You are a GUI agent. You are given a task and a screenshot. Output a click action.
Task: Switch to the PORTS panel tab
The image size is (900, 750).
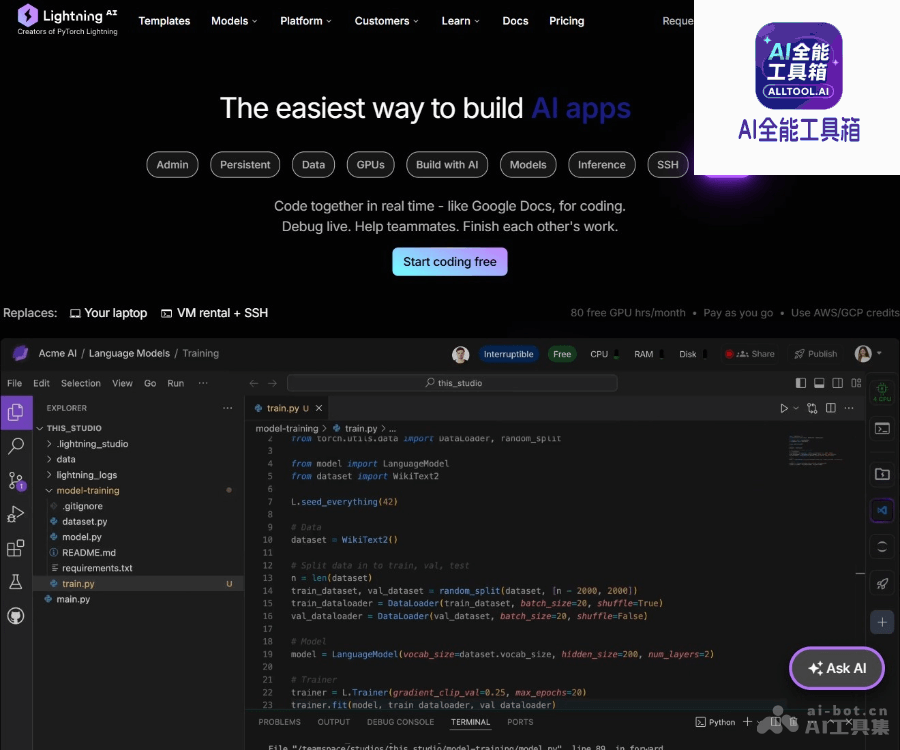pyautogui.click(x=520, y=722)
